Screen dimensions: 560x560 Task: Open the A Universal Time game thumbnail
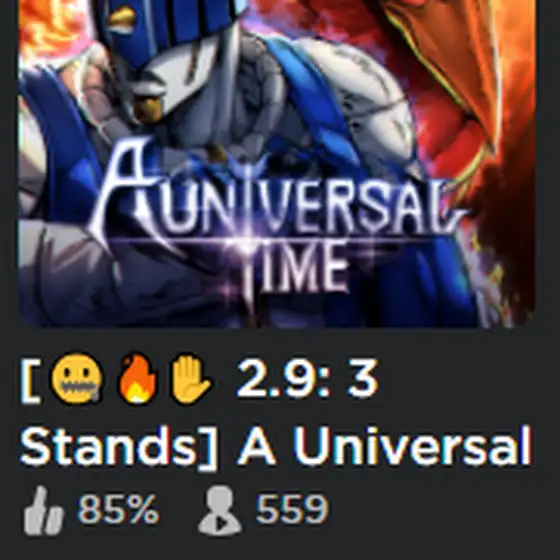(276, 163)
